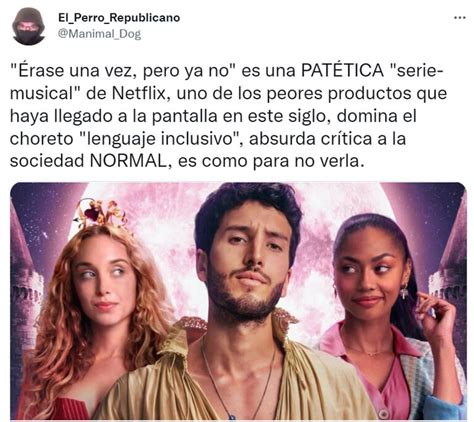
Task: Click the @Manimal_Dog handle
Action: pos(99,34)
